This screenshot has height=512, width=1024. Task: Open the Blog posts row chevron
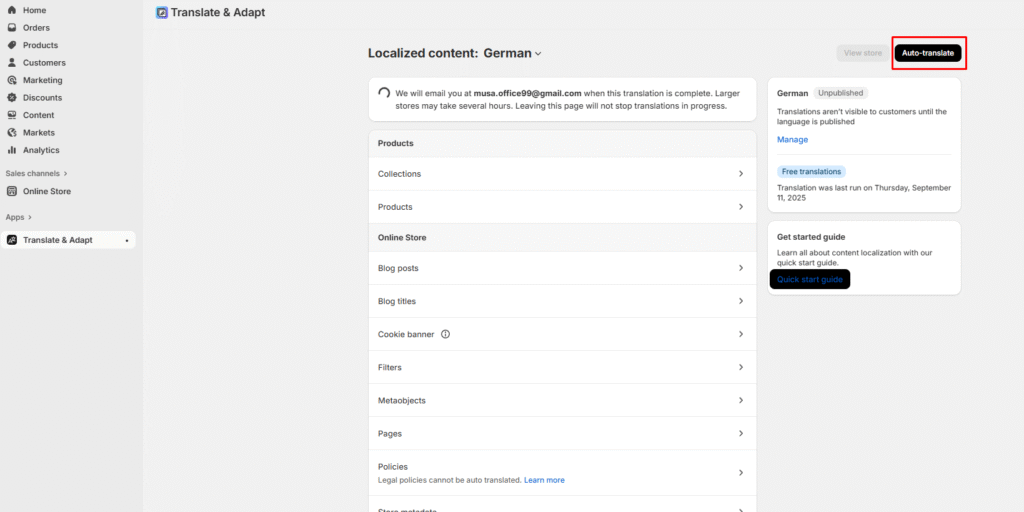tap(741, 268)
